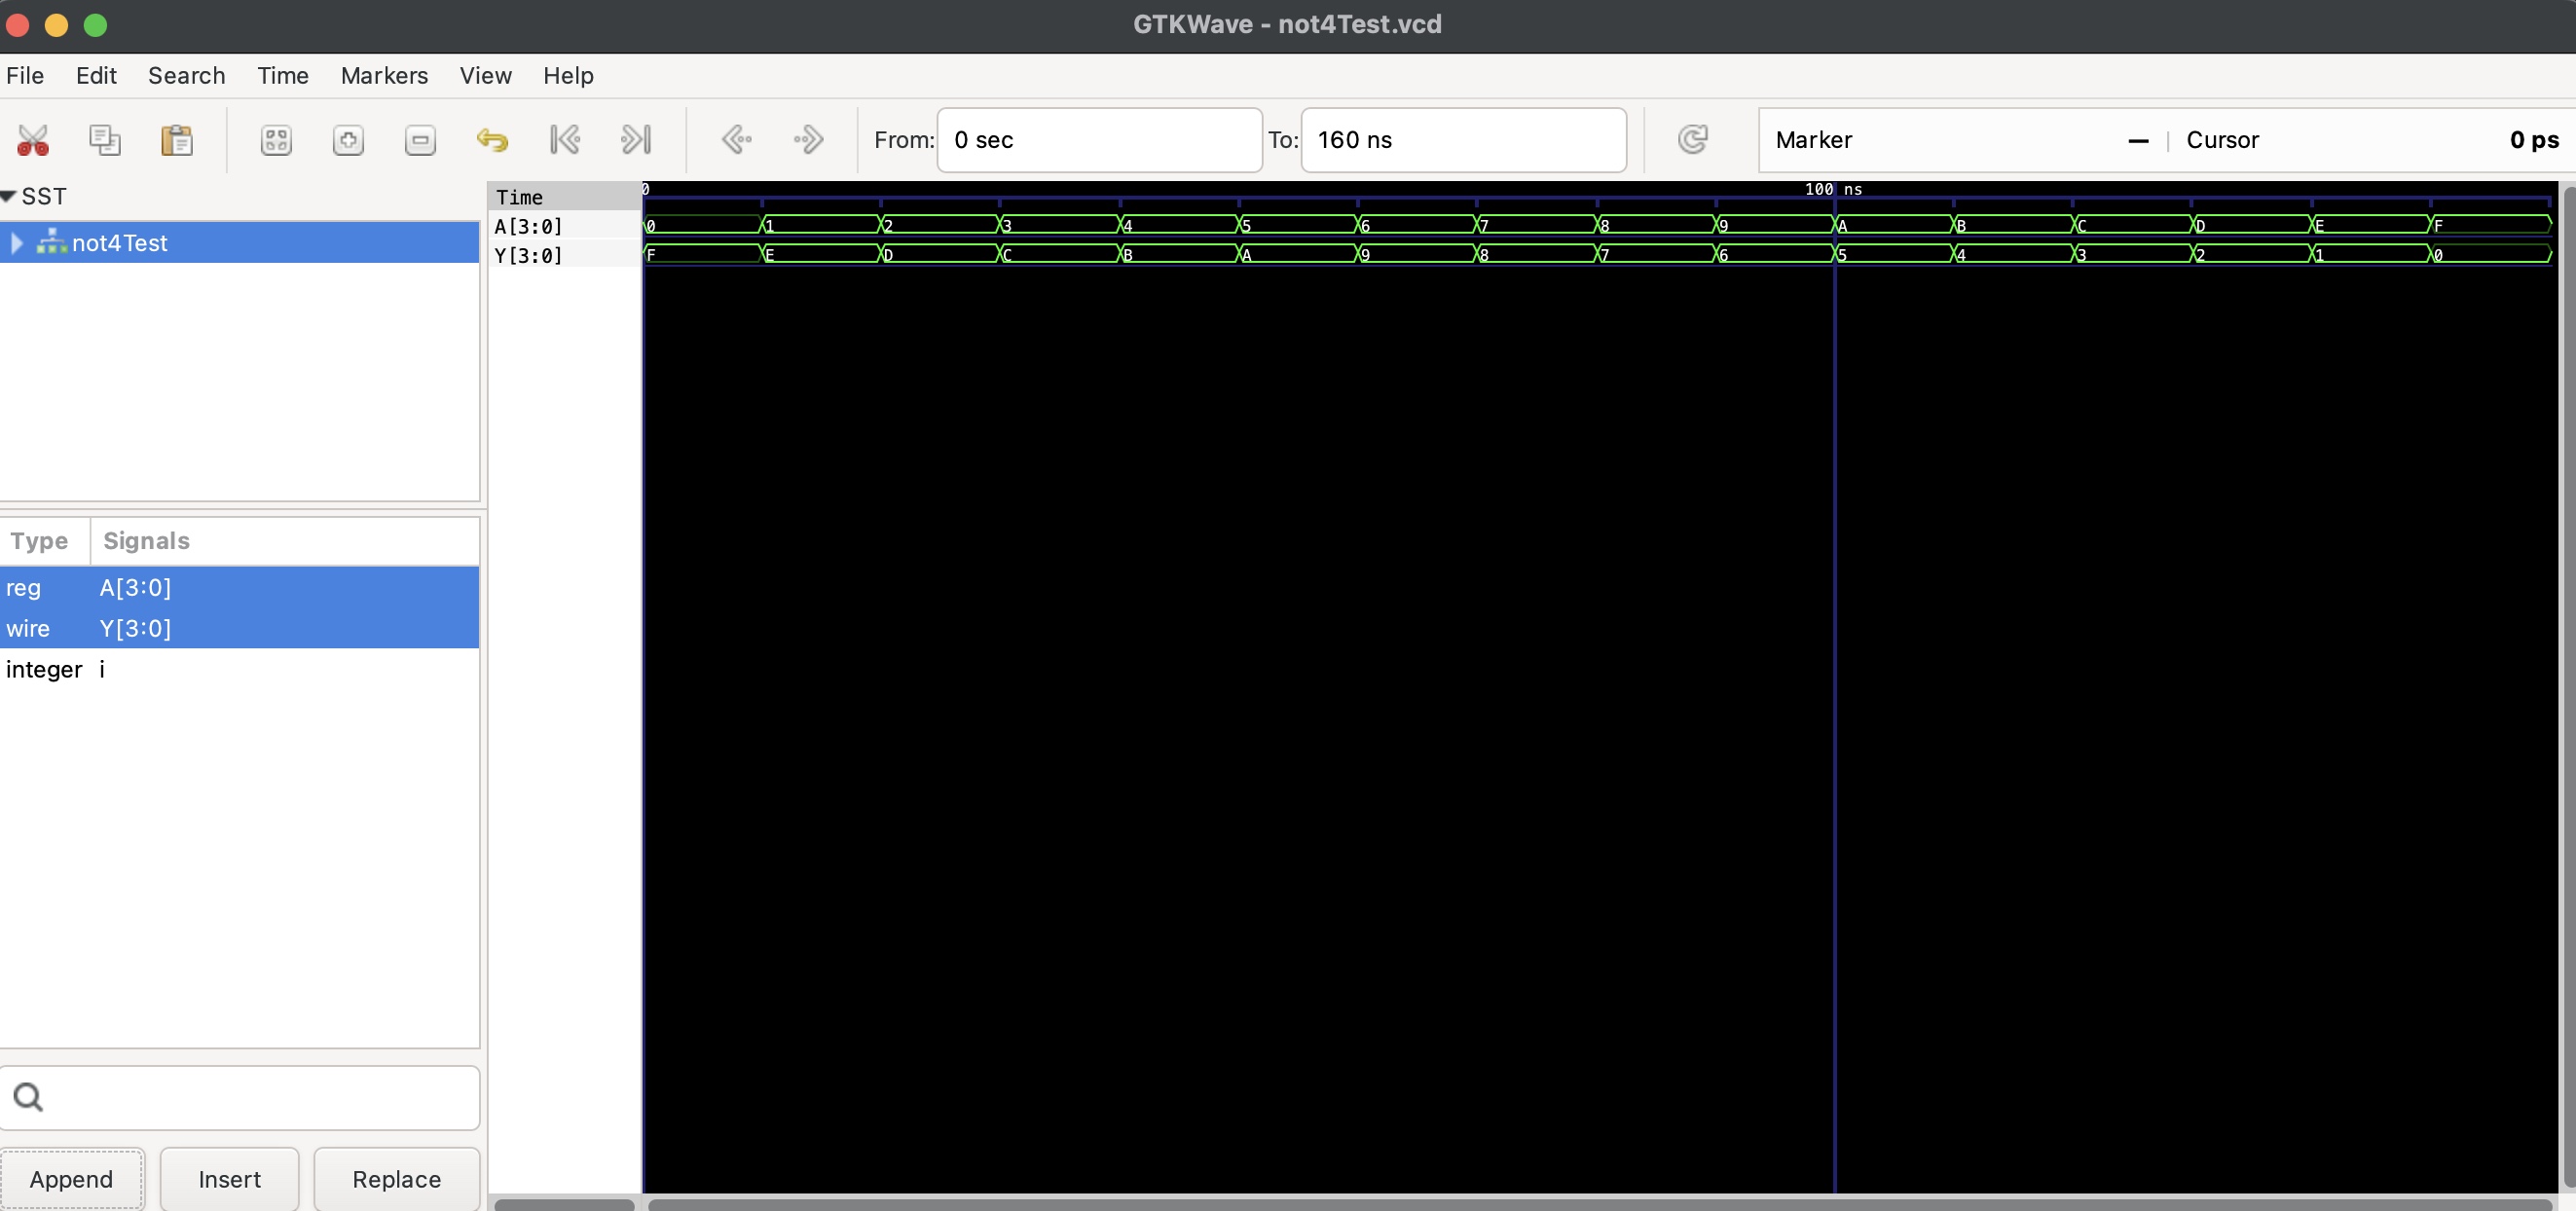Fetch previous edge with the left arrows
The height and width of the screenshot is (1211, 2576).
pyautogui.click(x=738, y=139)
